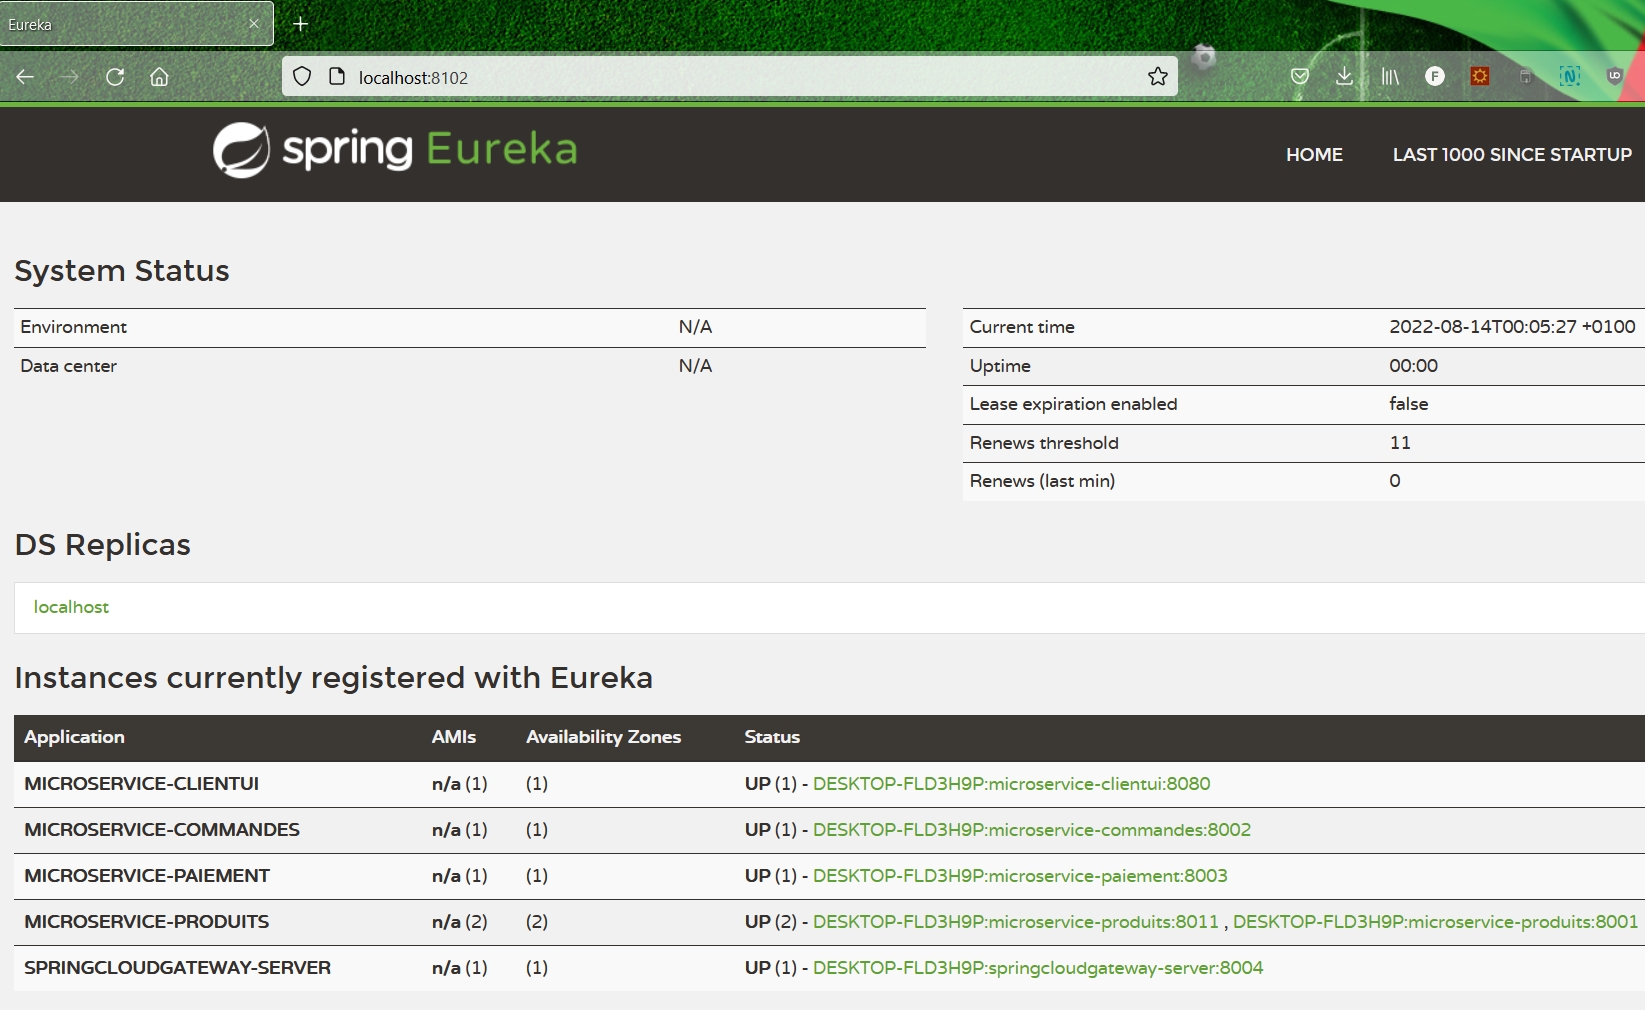Open the springcloudgateway-server:8004 instance link

[x=1038, y=968]
